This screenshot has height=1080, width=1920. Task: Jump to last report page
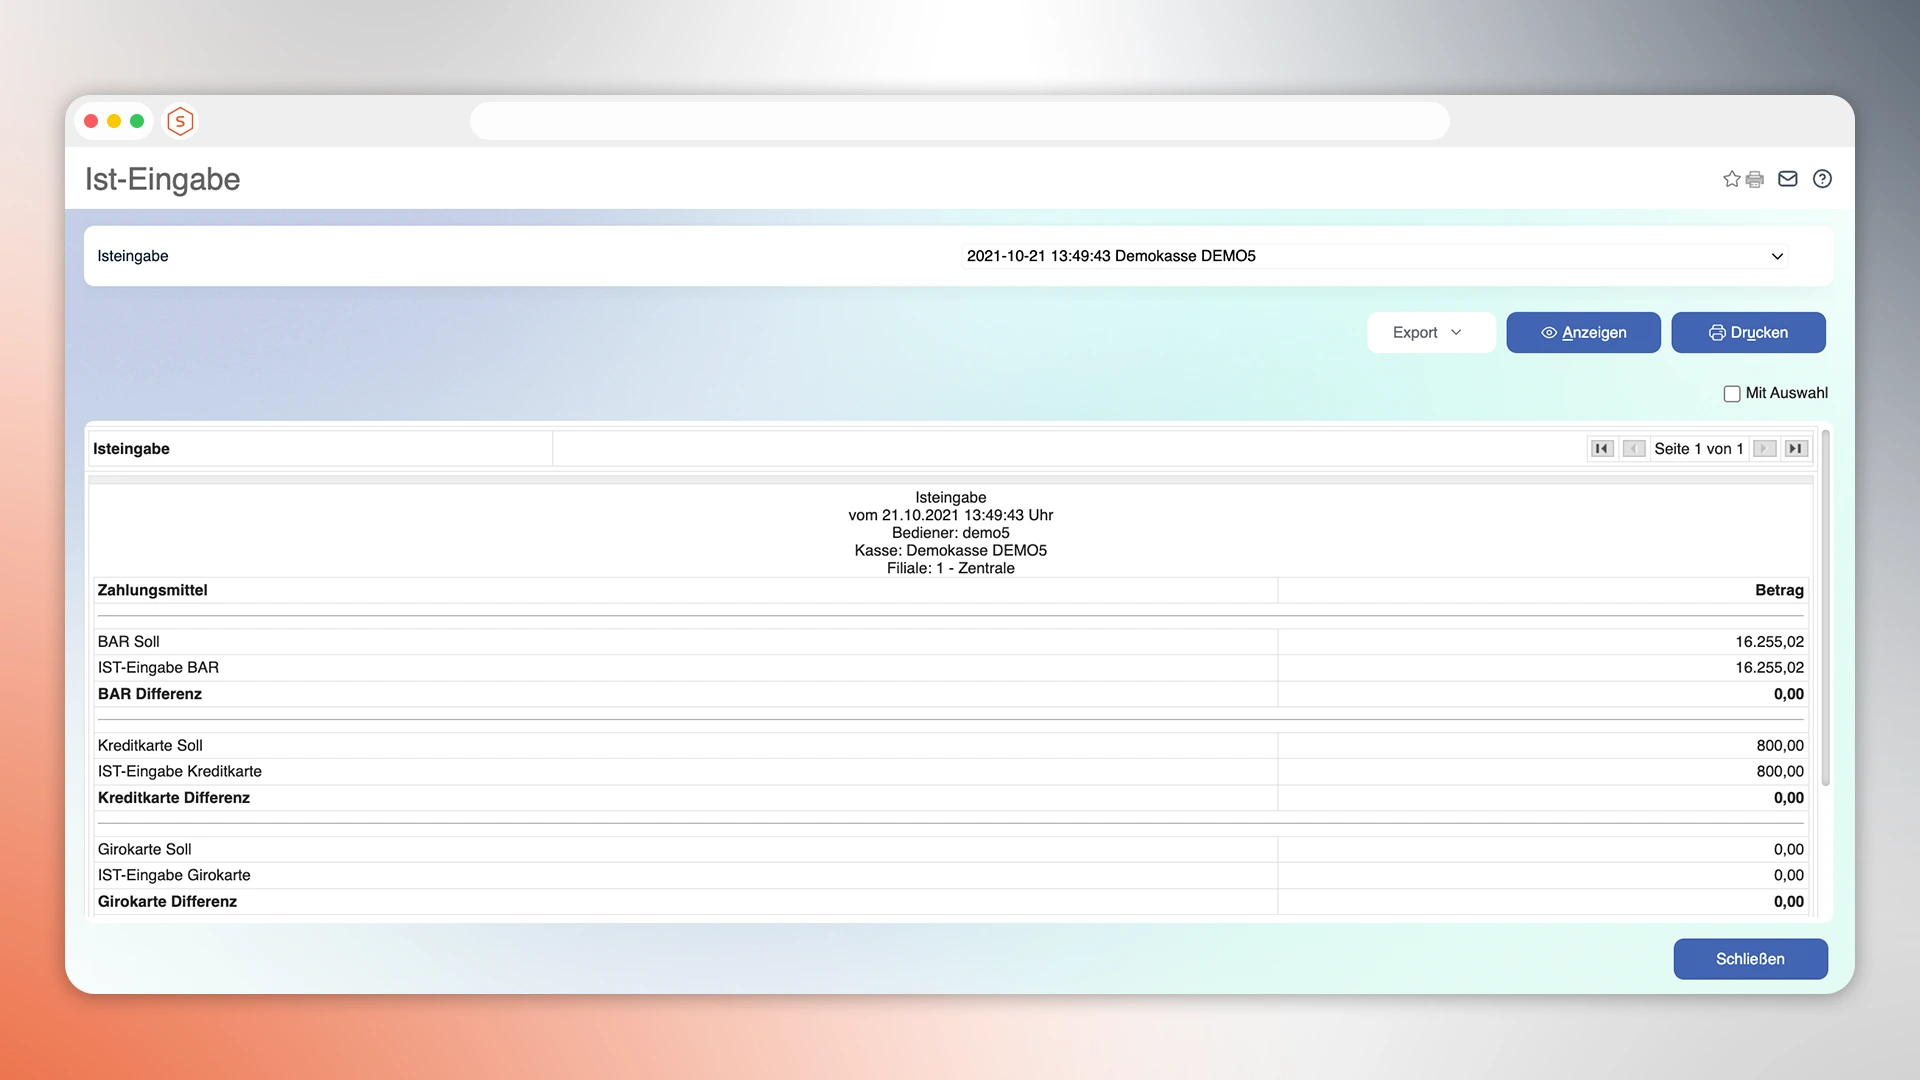click(x=1796, y=449)
